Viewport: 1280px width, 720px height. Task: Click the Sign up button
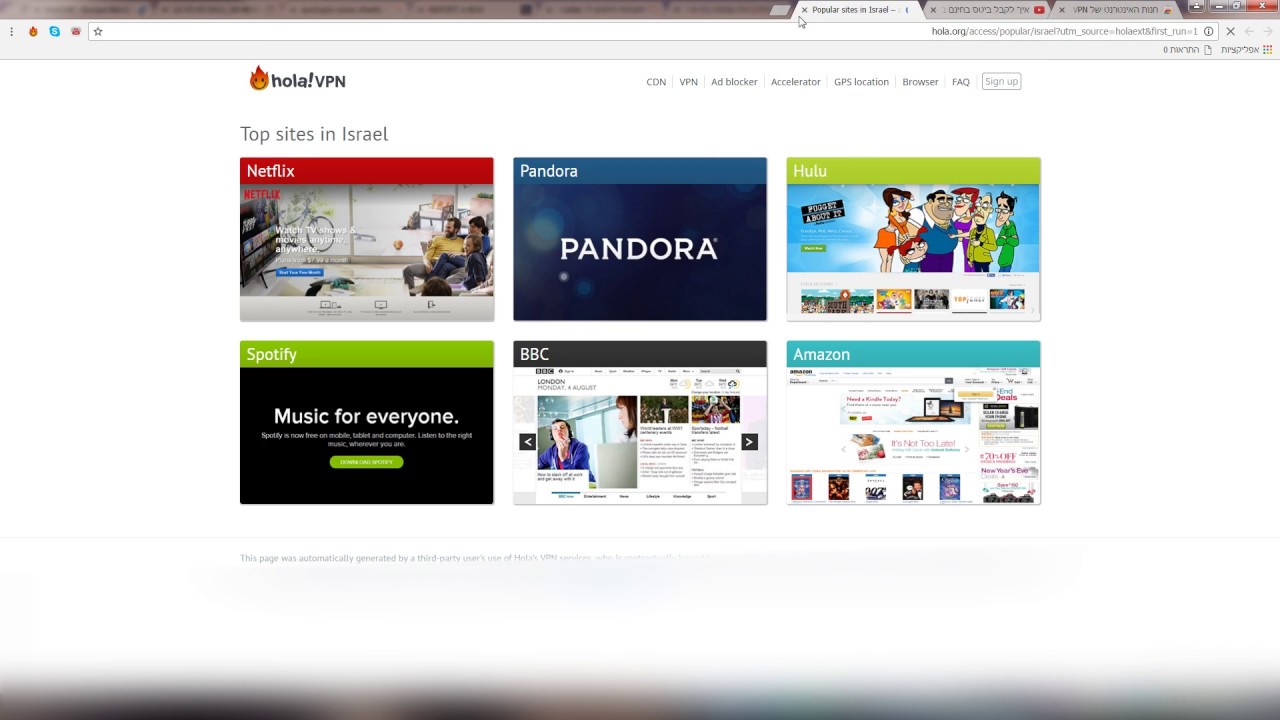(x=1001, y=82)
